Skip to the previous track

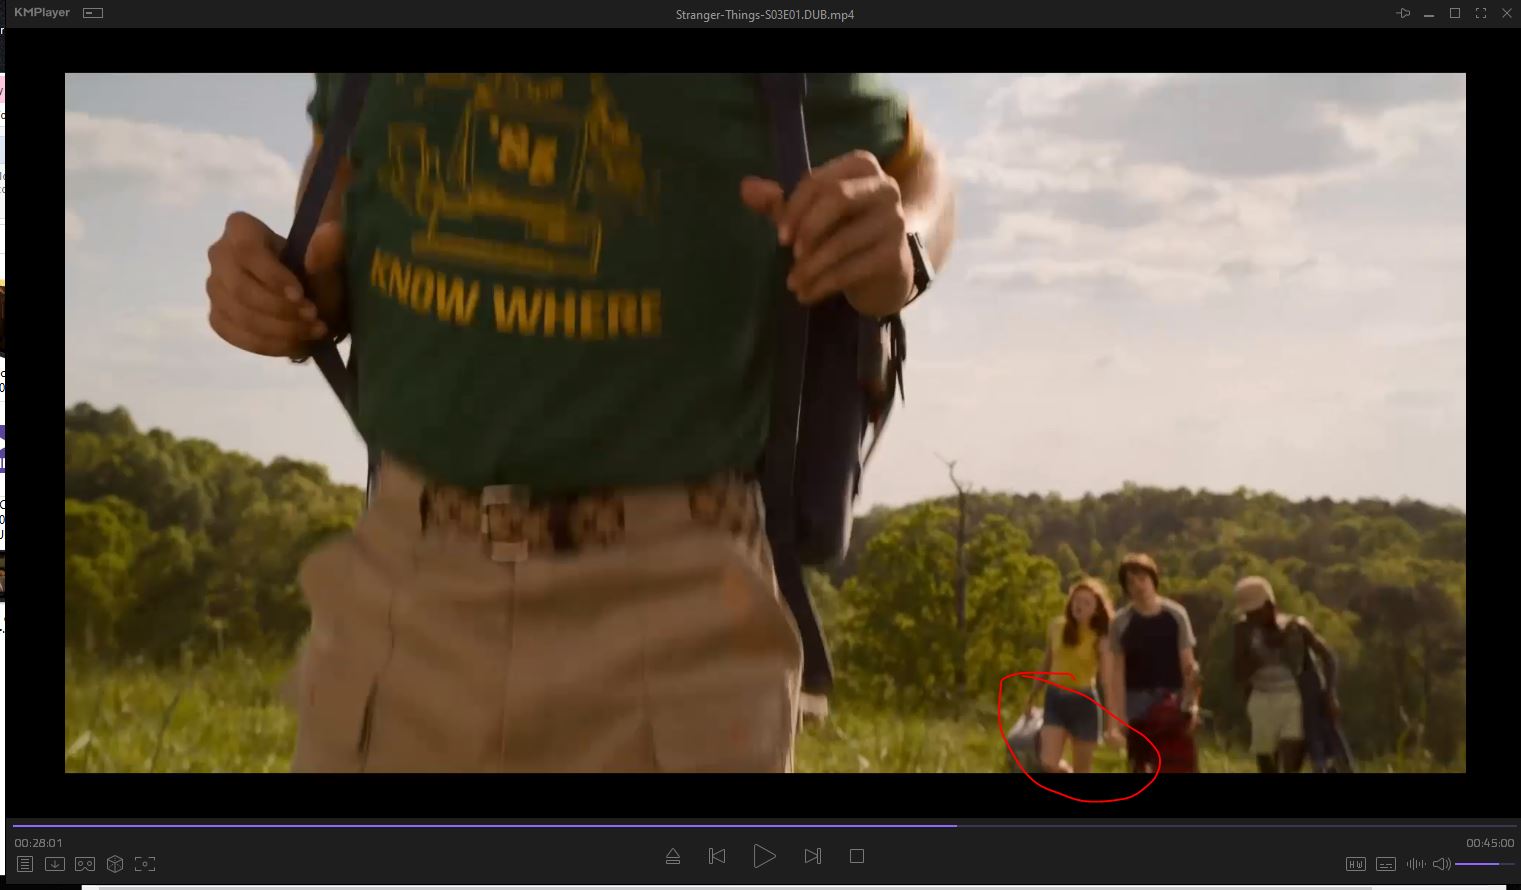coord(717,857)
